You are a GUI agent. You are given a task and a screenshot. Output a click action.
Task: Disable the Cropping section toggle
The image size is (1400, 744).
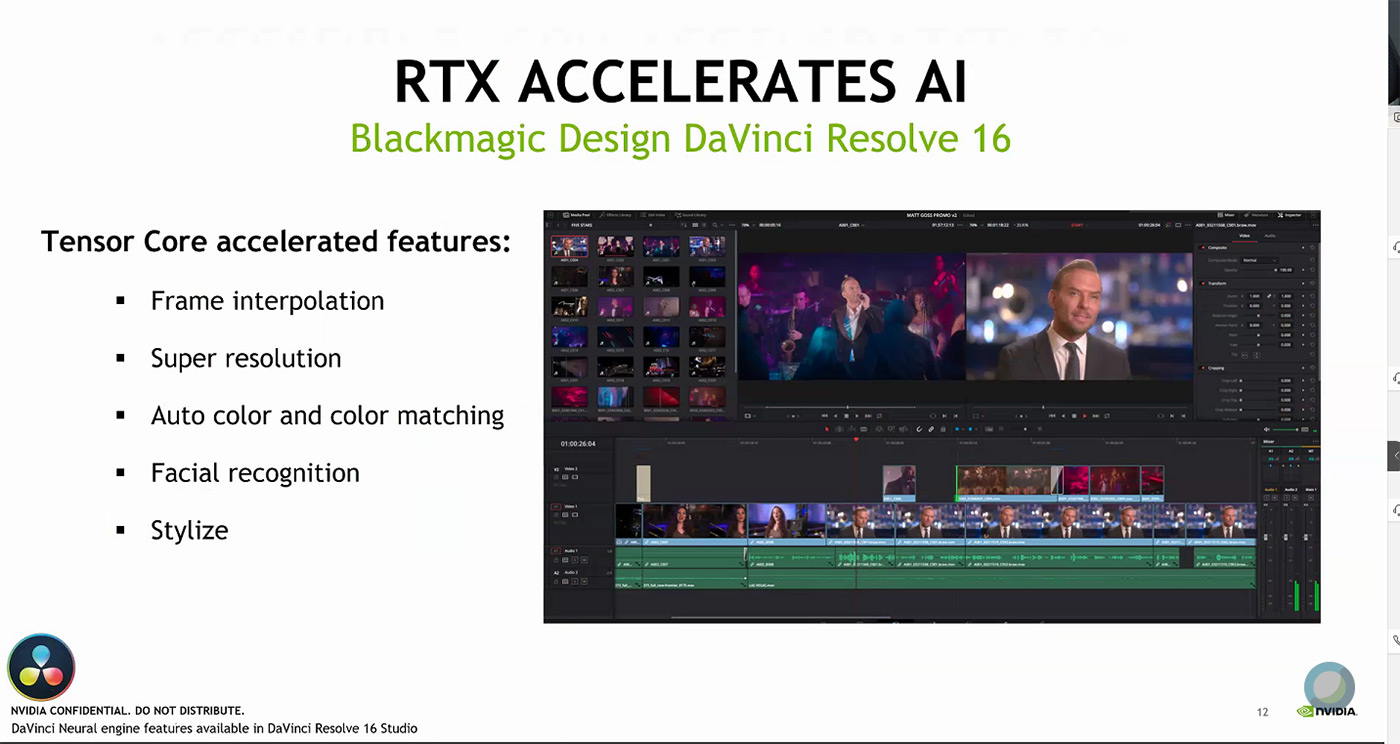[x=1203, y=367]
